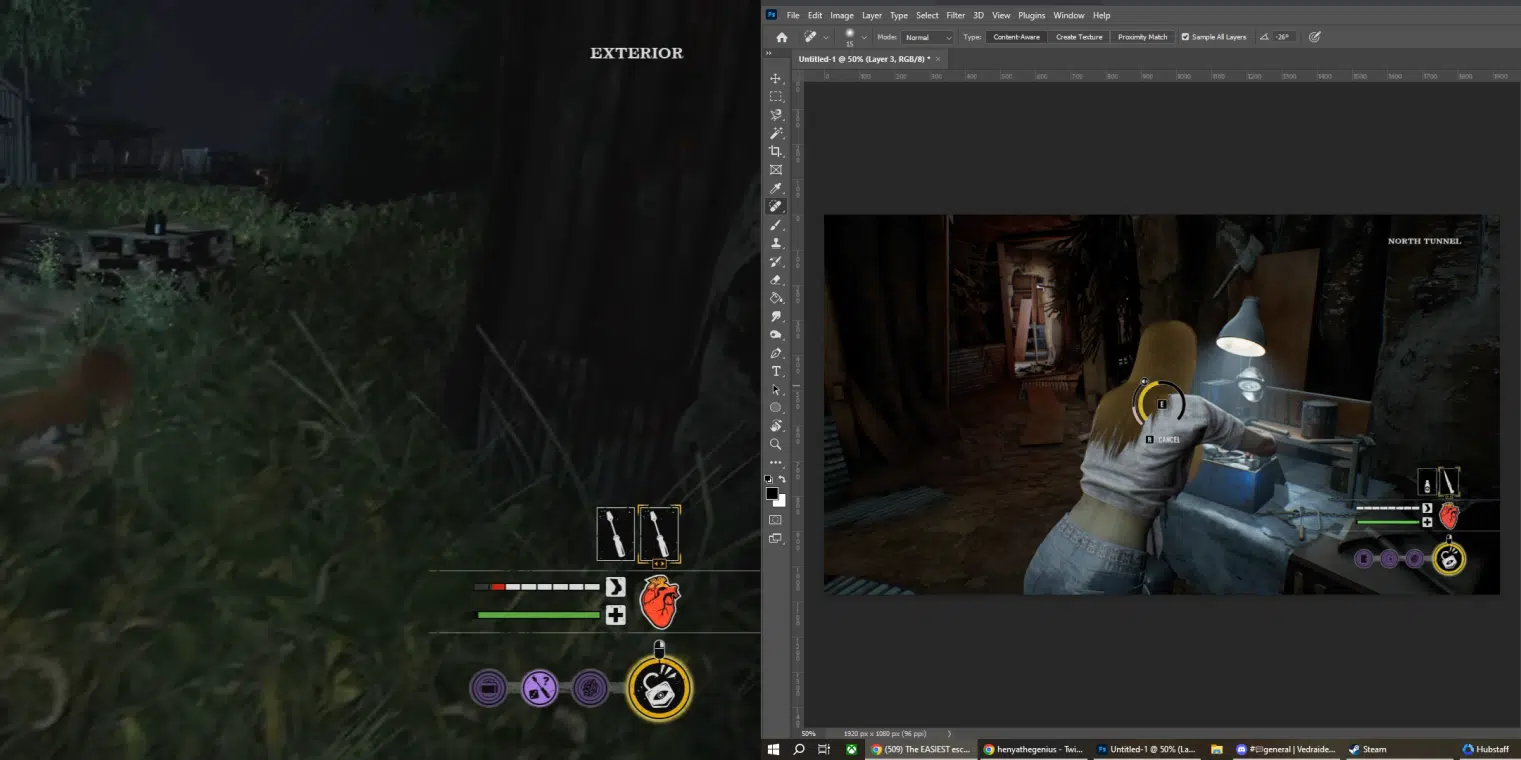The height and width of the screenshot is (760, 1521).
Task: Select the Paint Bucket tool
Action: coord(775,298)
